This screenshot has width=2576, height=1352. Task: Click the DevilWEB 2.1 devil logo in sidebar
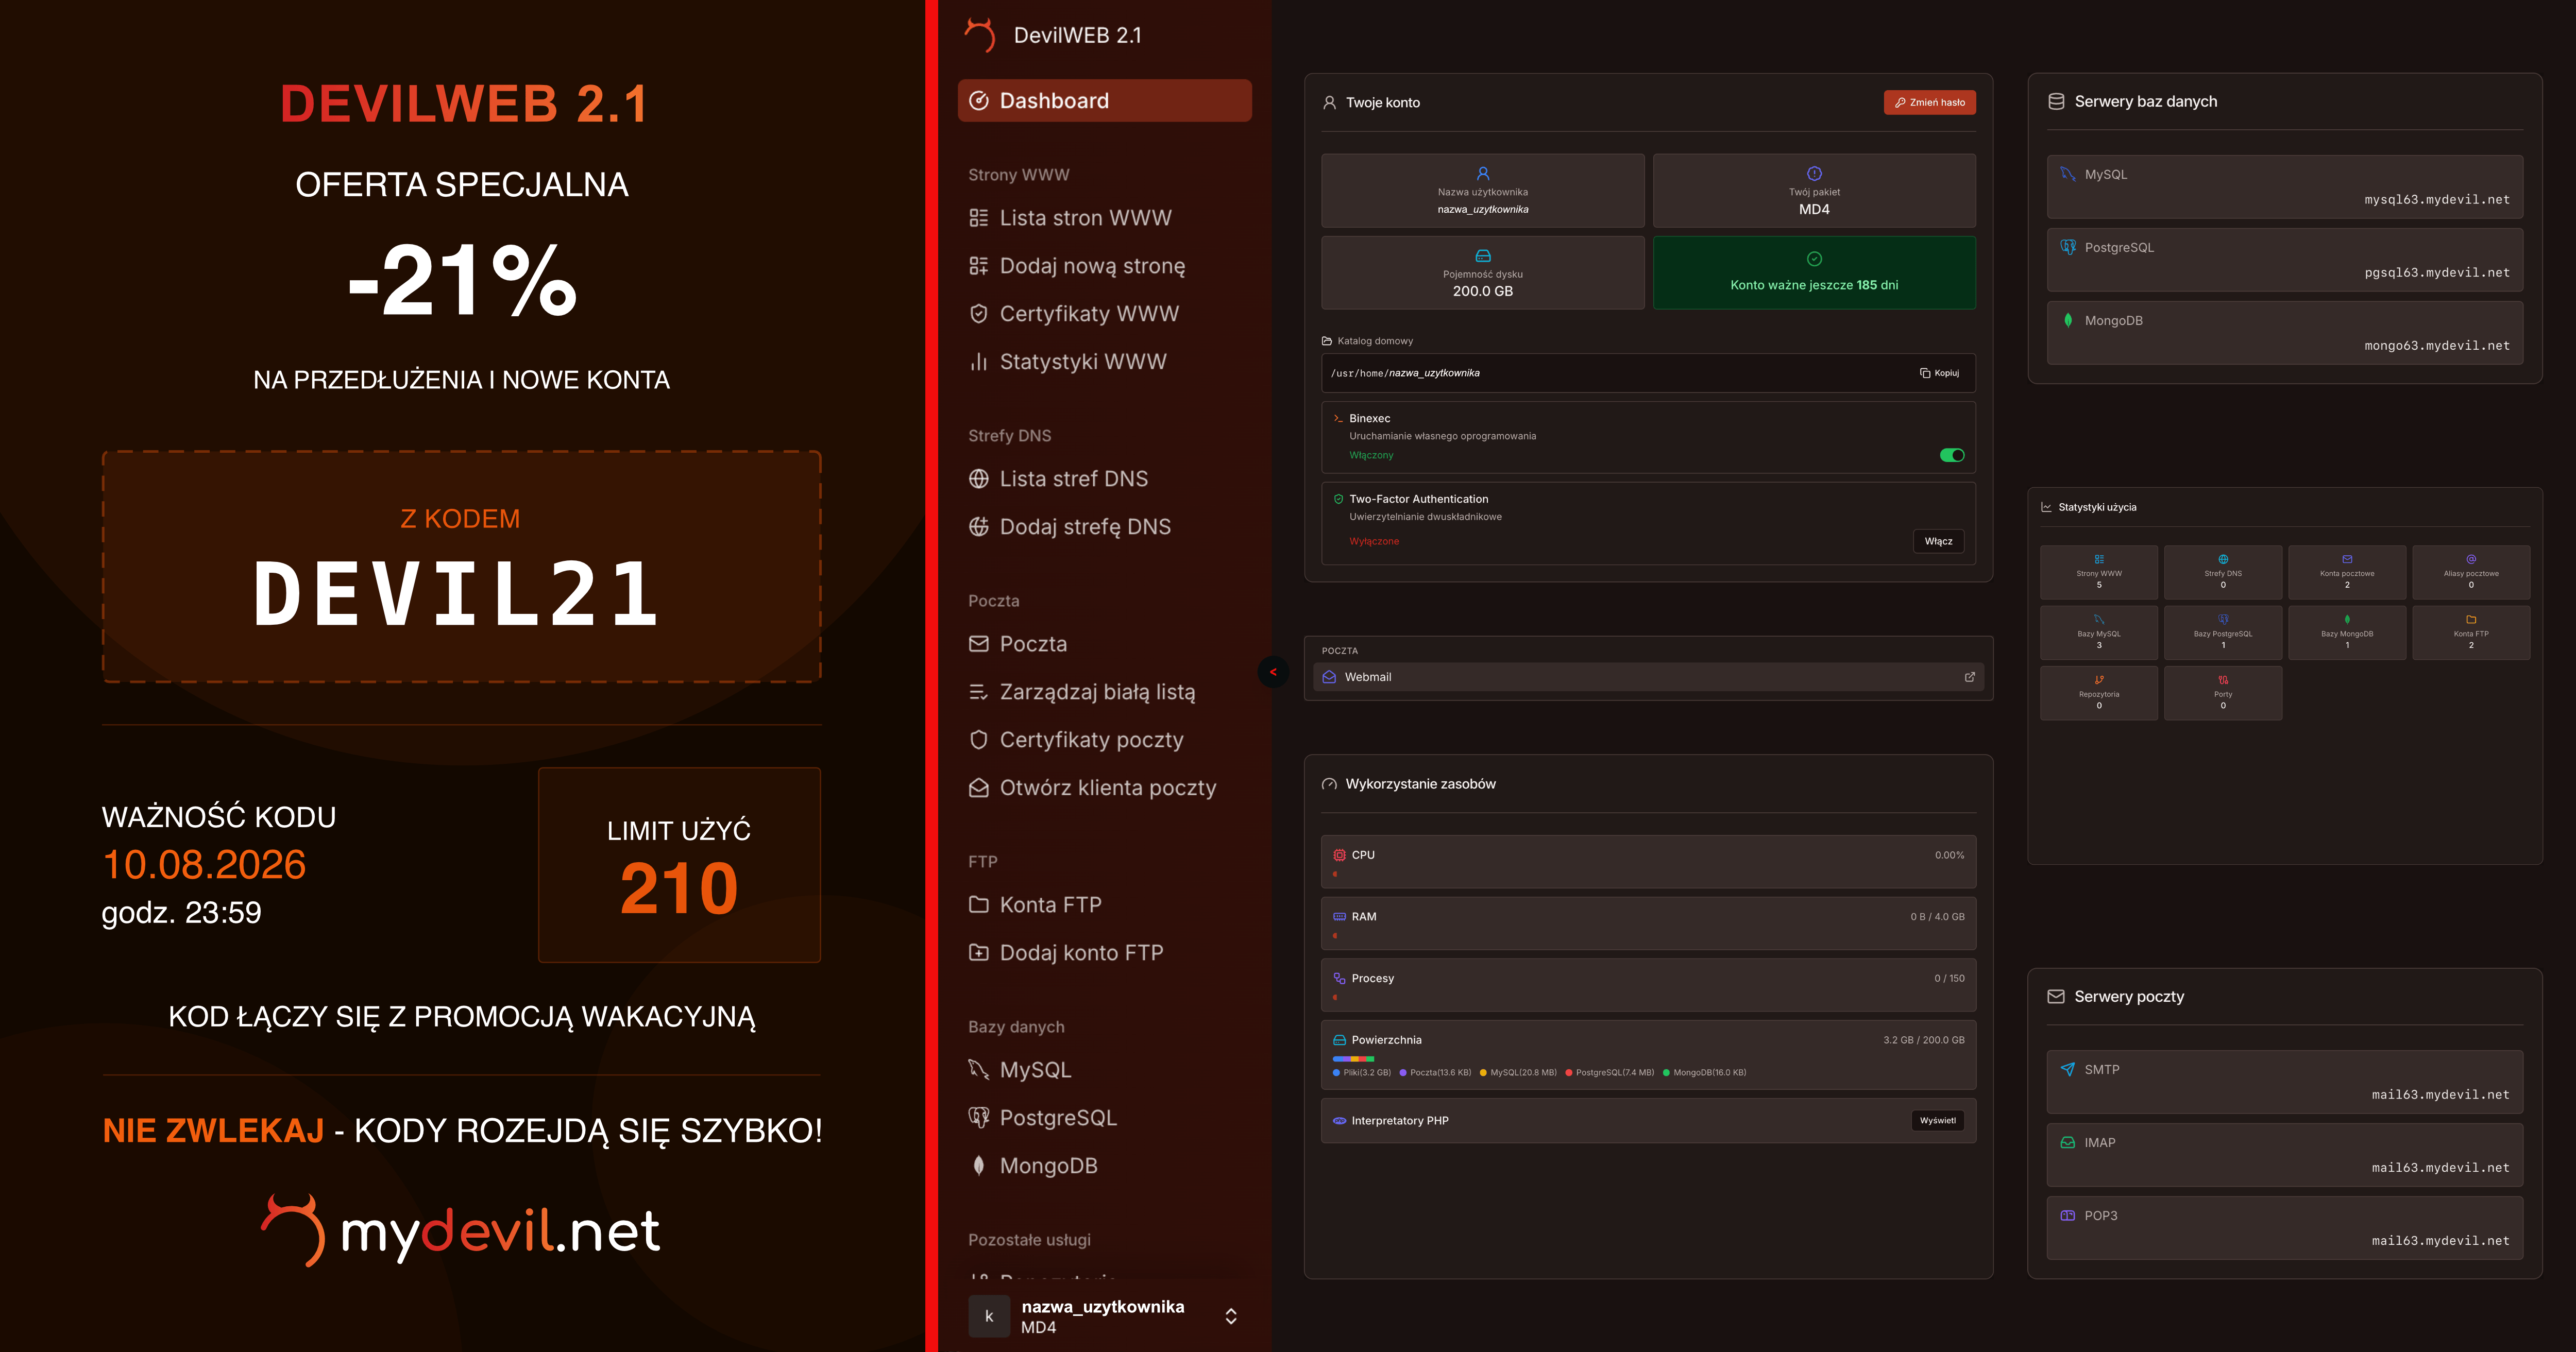click(980, 35)
